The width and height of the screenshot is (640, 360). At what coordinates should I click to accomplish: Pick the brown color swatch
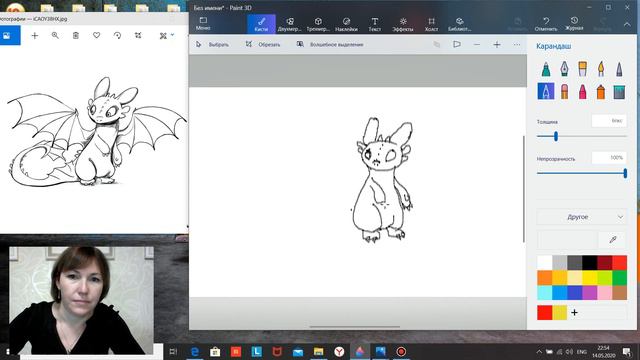(620, 293)
